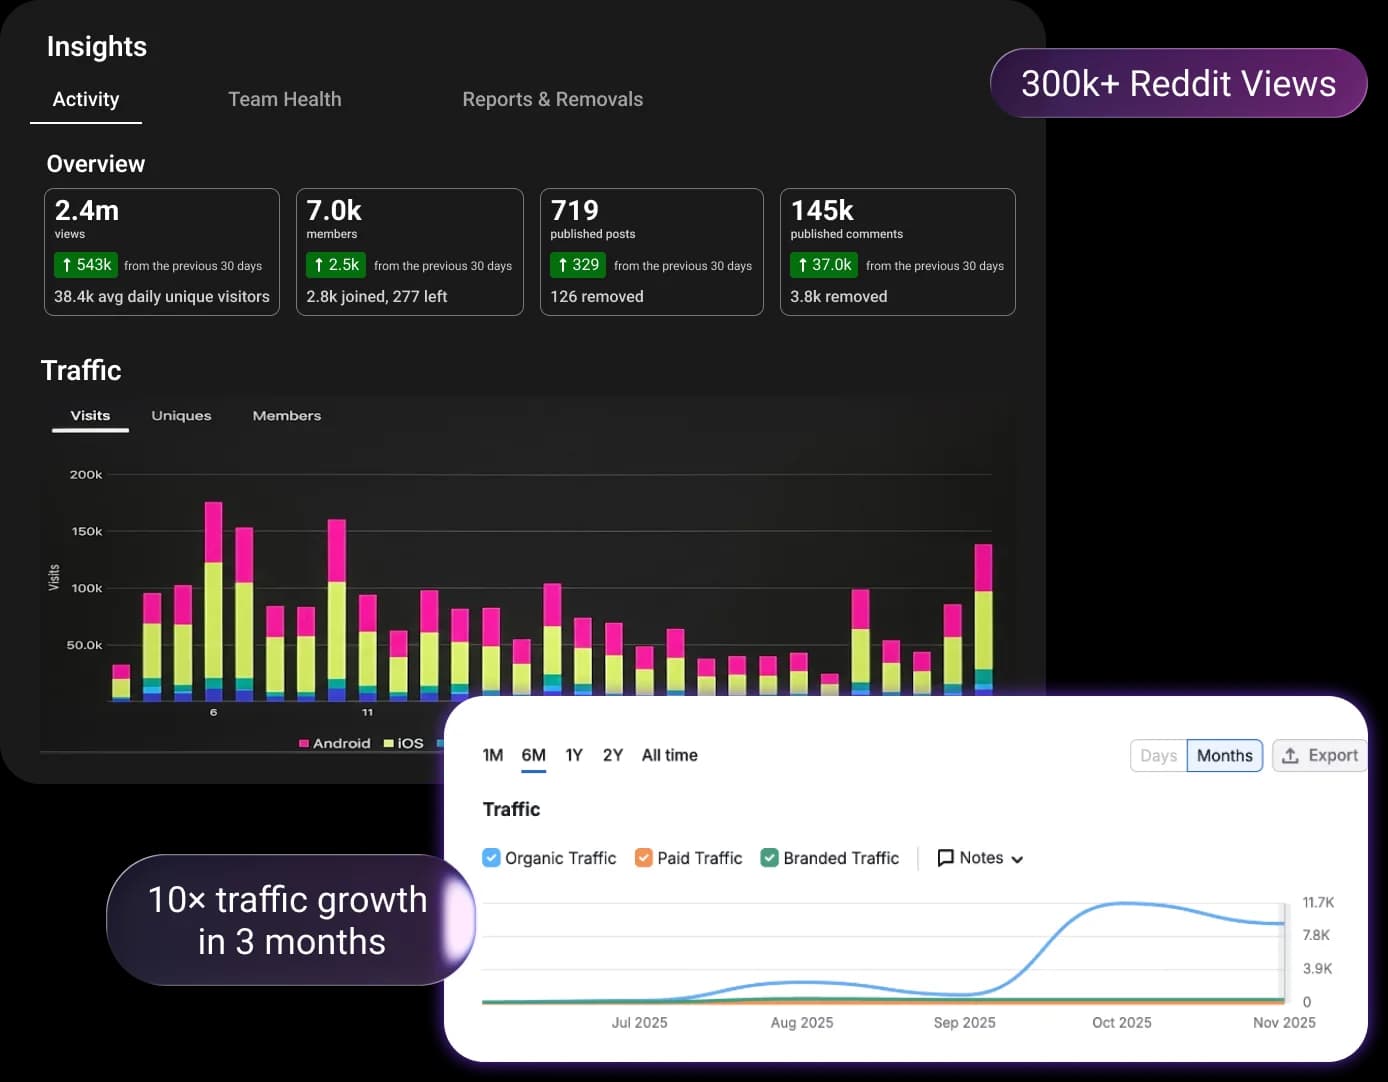Select the 1Y time range
1388x1082 pixels.
573,755
